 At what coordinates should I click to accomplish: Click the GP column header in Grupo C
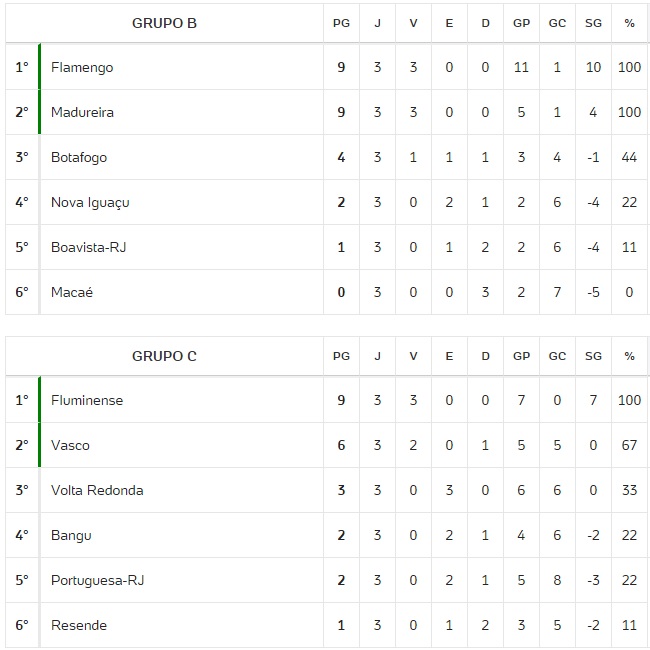pyautogui.click(x=521, y=357)
